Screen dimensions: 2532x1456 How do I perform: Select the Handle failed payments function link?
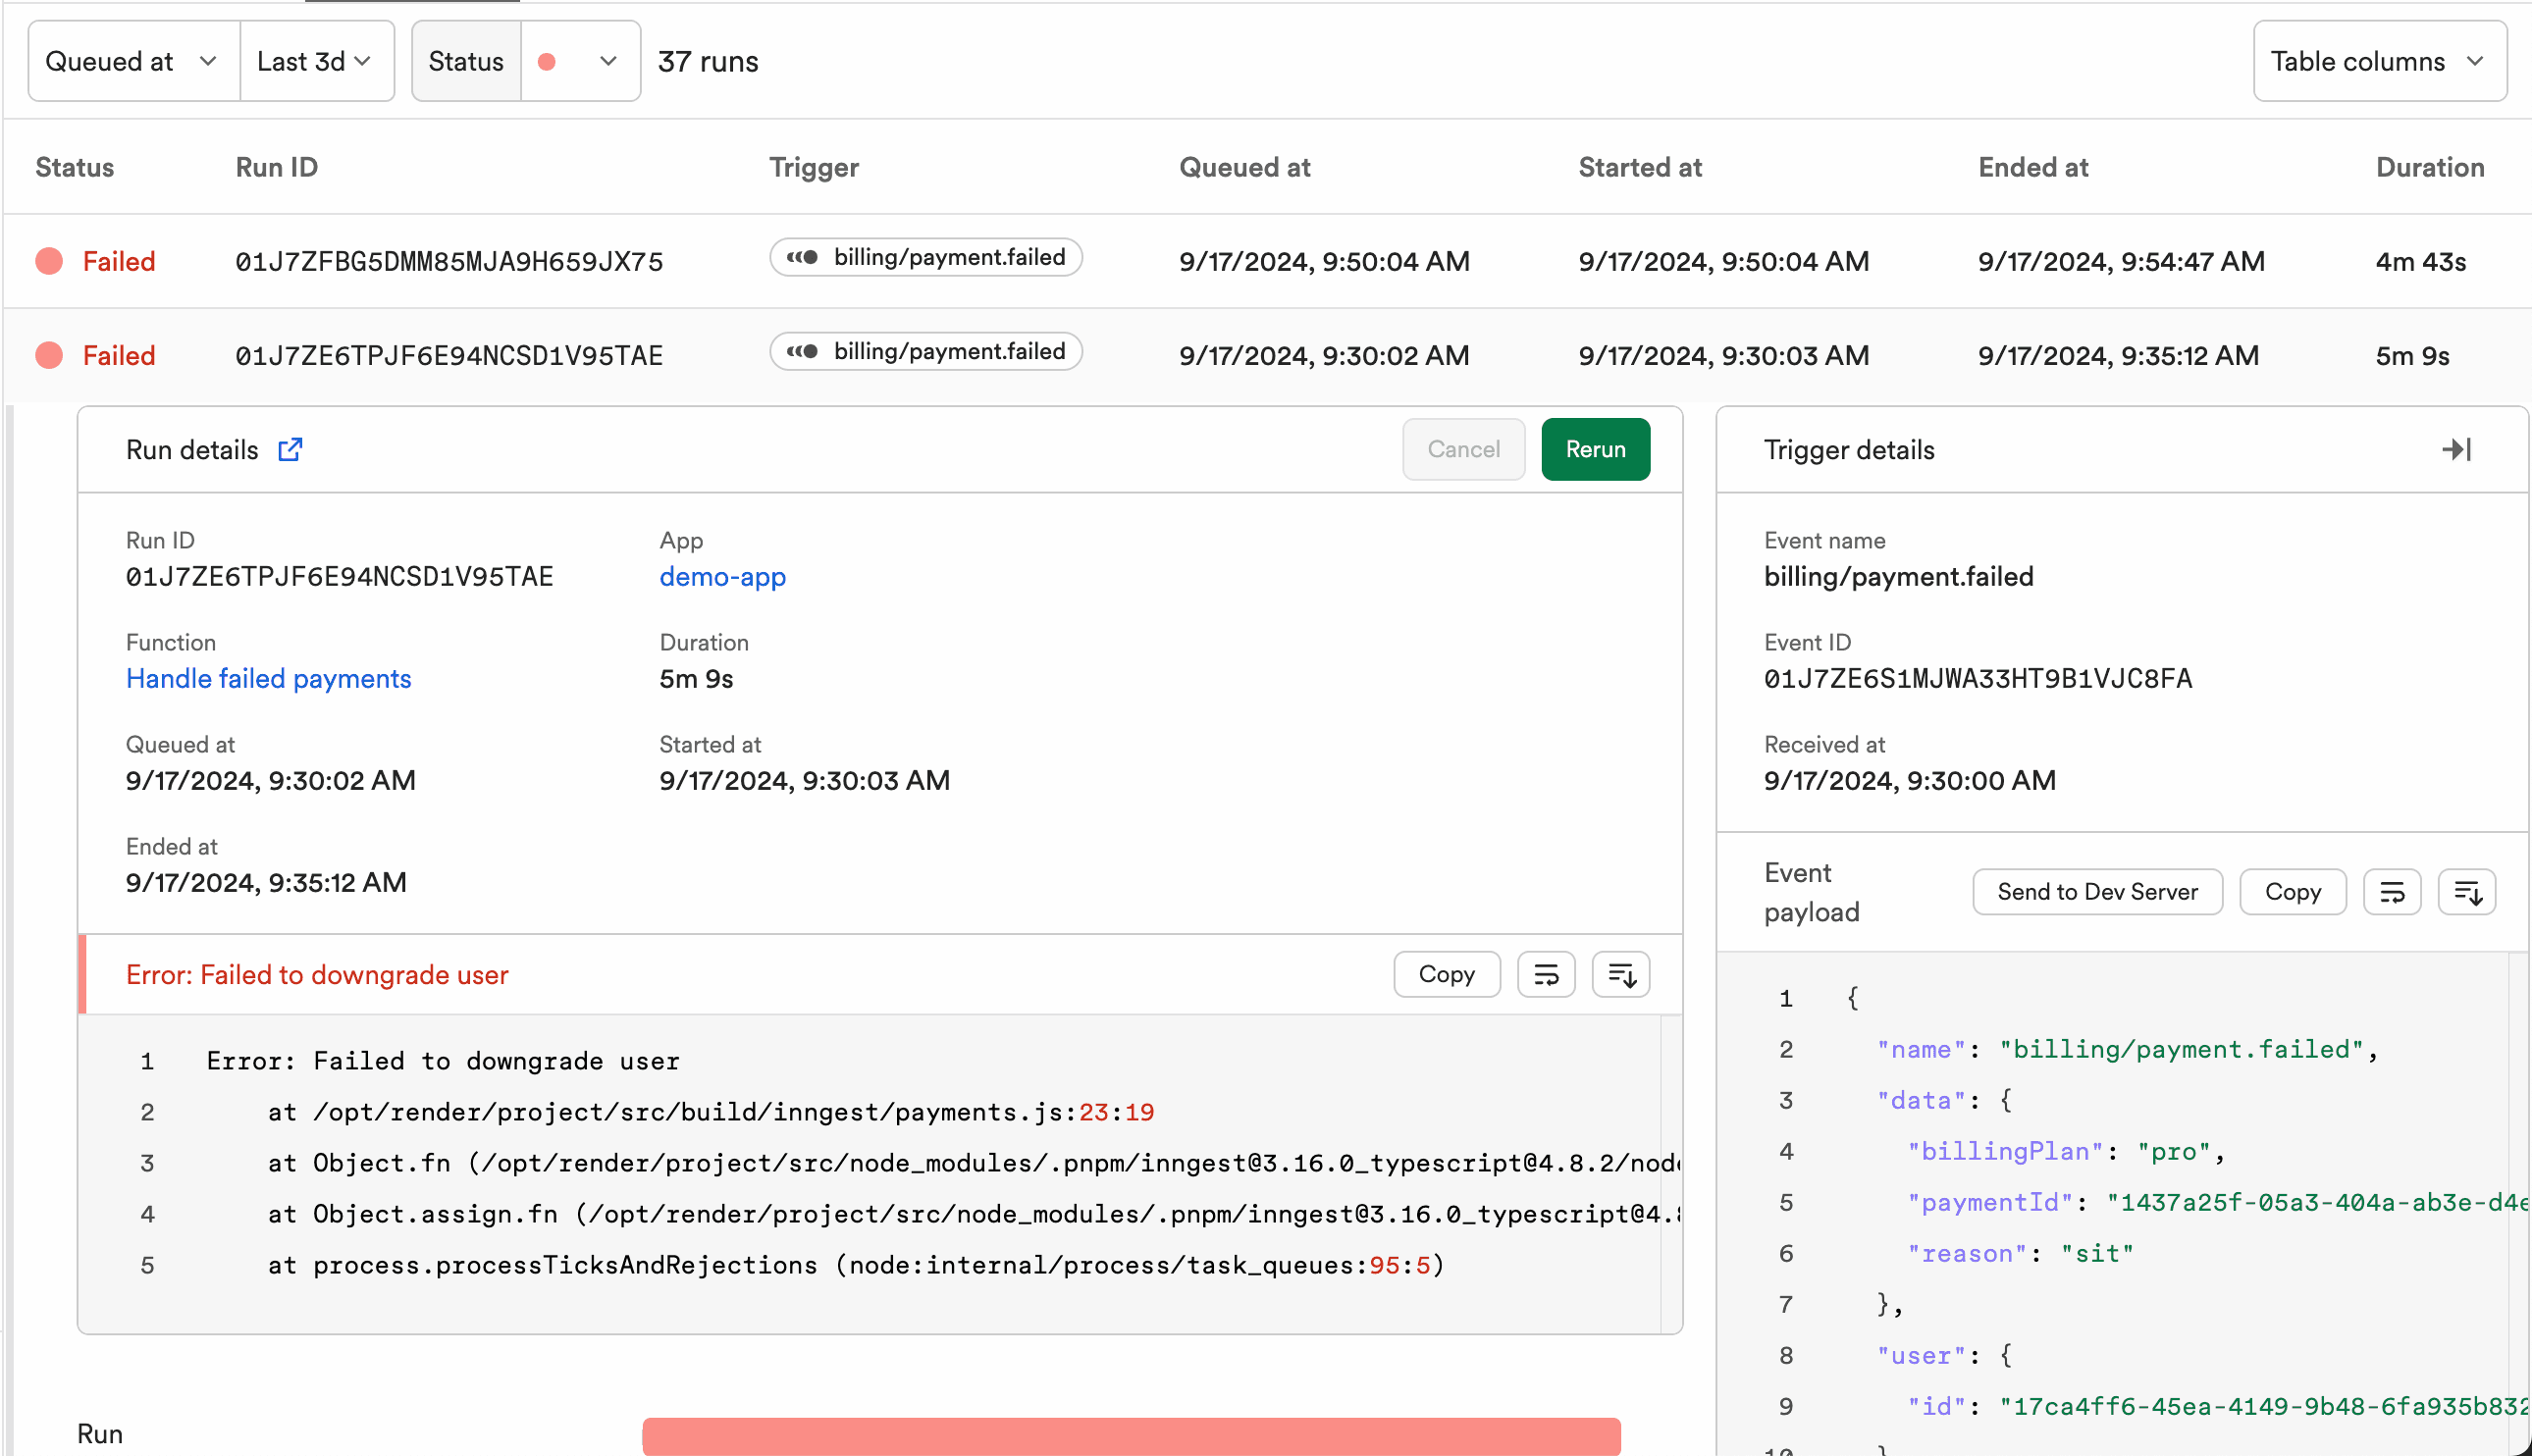[x=268, y=678]
